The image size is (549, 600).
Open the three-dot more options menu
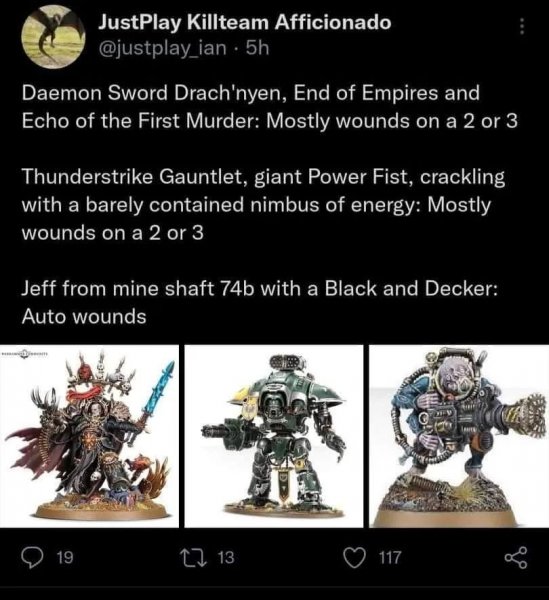pos(521,27)
